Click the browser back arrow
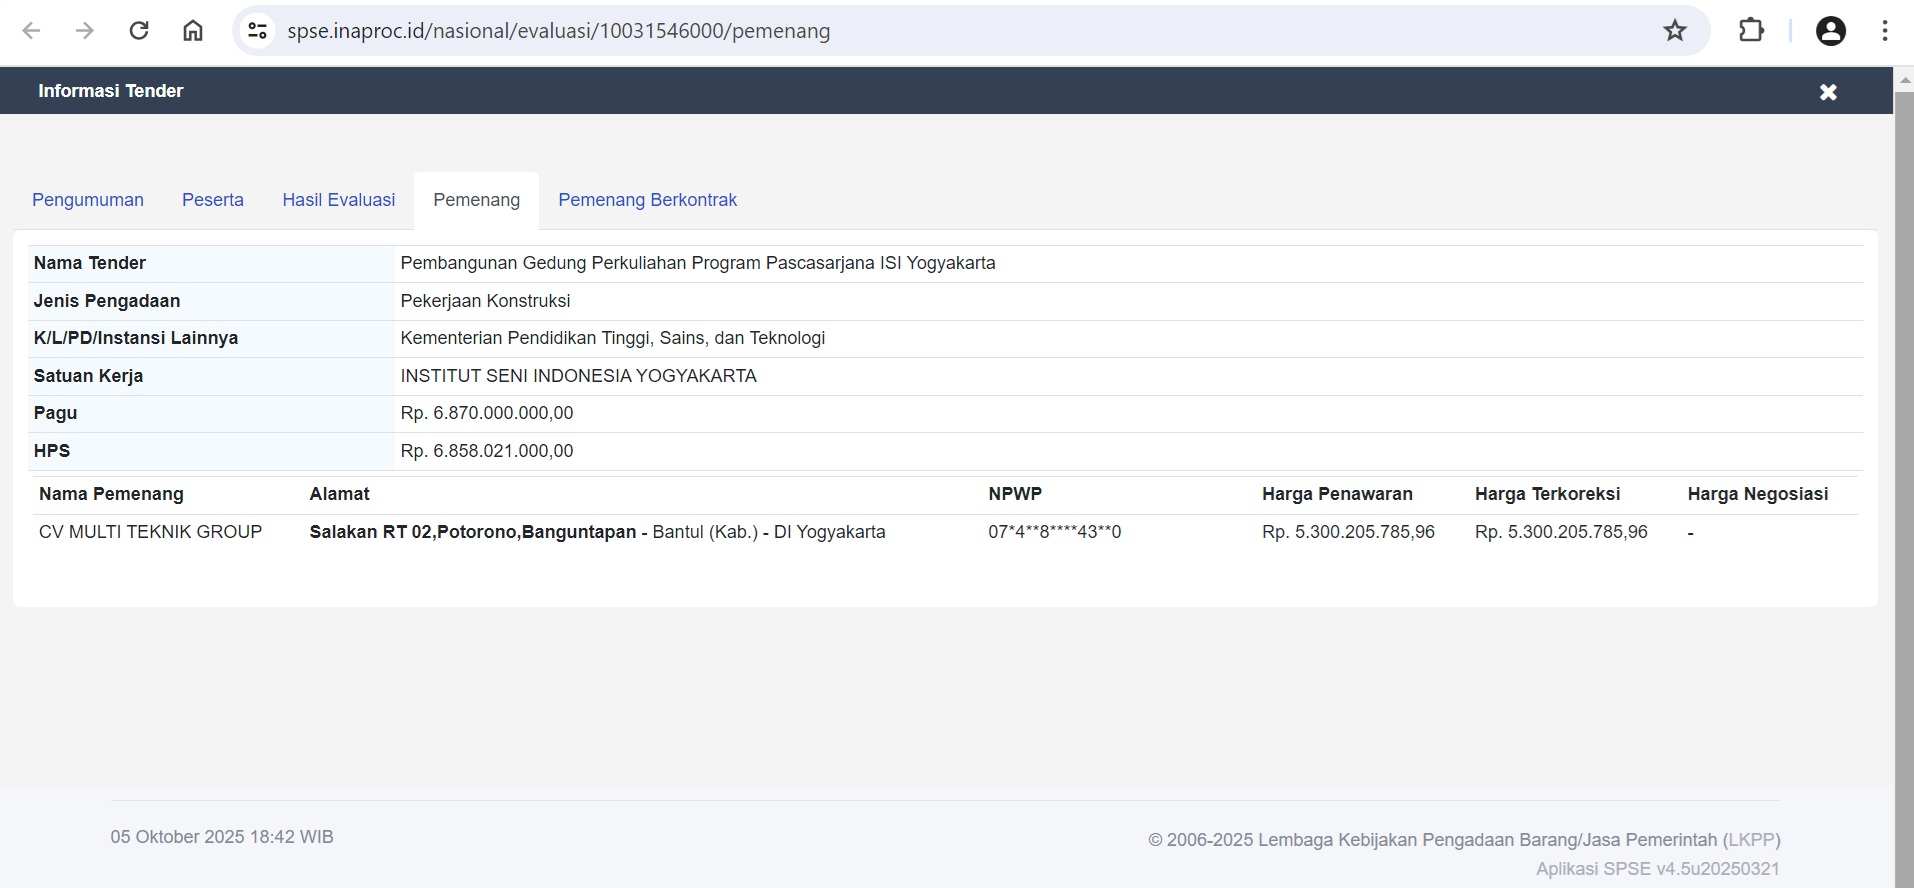This screenshot has width=1914, height=888. click(32, 31)
